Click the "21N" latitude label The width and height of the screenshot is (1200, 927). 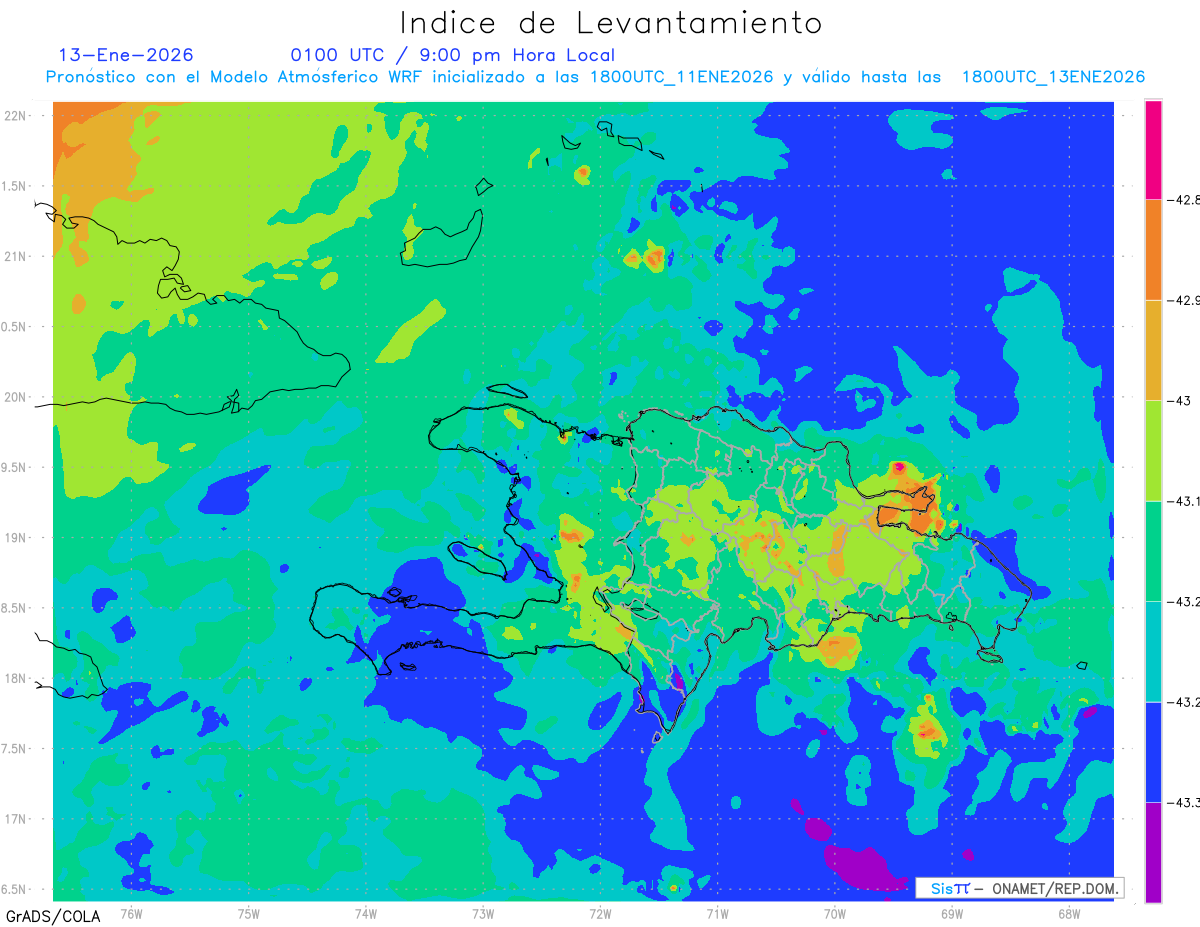(x=15, y=257)
